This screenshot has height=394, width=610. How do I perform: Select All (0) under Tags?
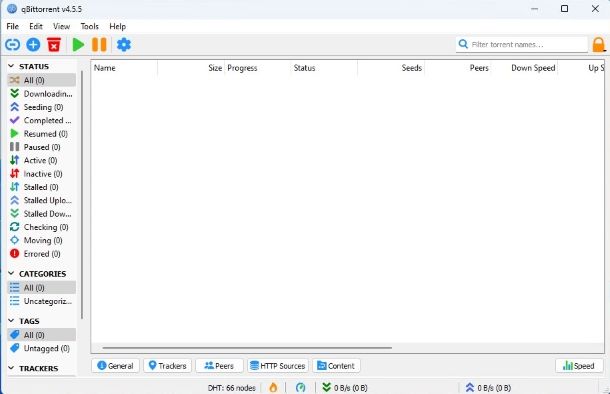(x=42, y=335)
